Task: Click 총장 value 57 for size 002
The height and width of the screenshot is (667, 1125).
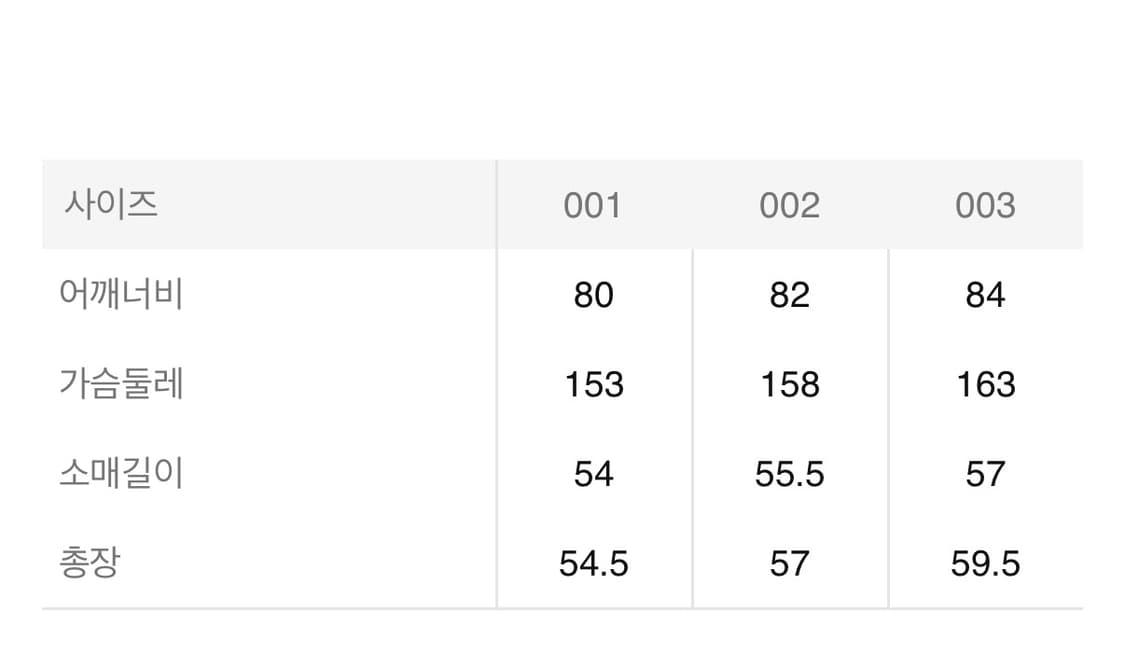Action: tap(789, 564)
